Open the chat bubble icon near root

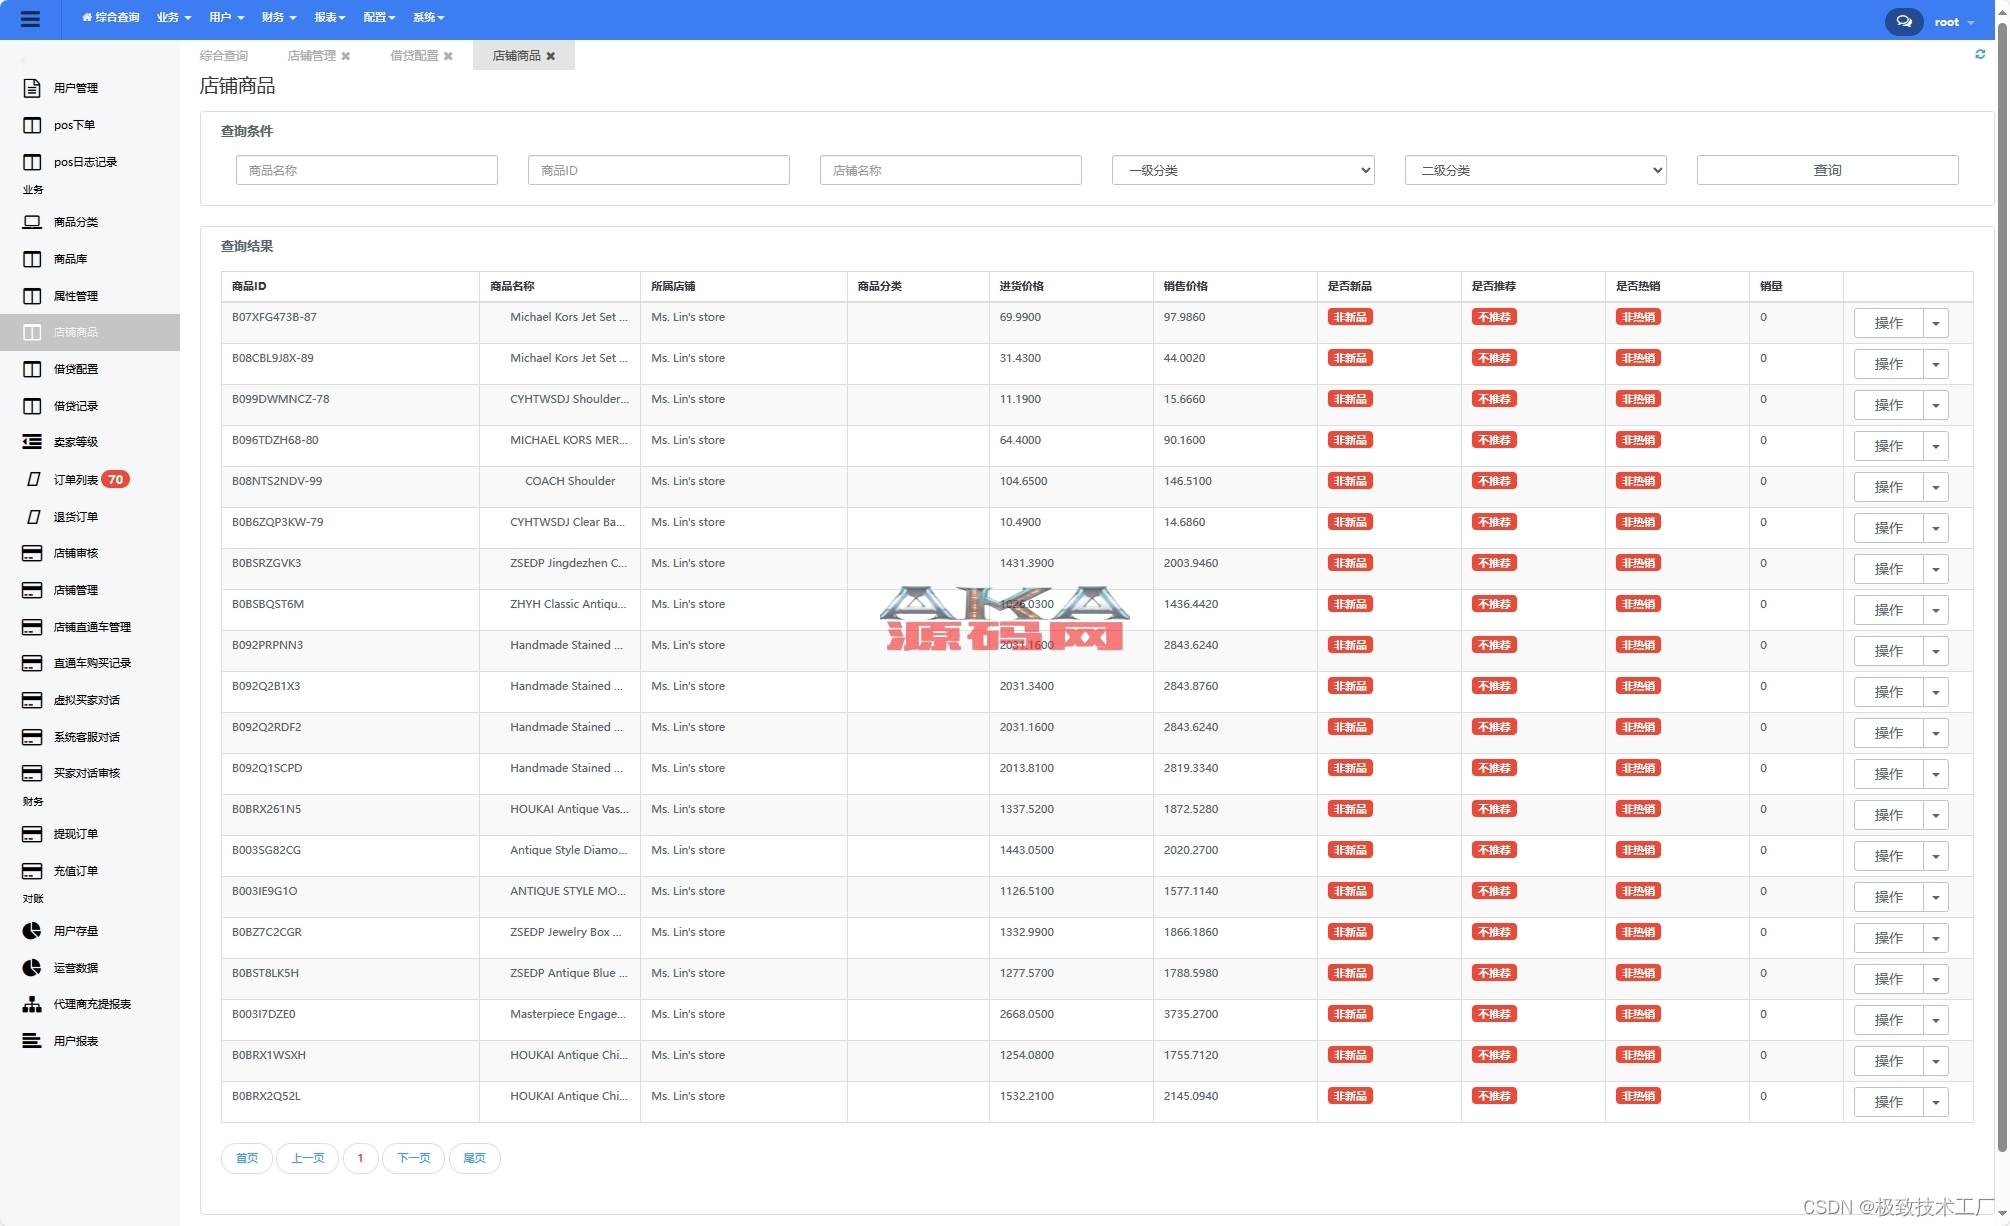click(1903, 21)
